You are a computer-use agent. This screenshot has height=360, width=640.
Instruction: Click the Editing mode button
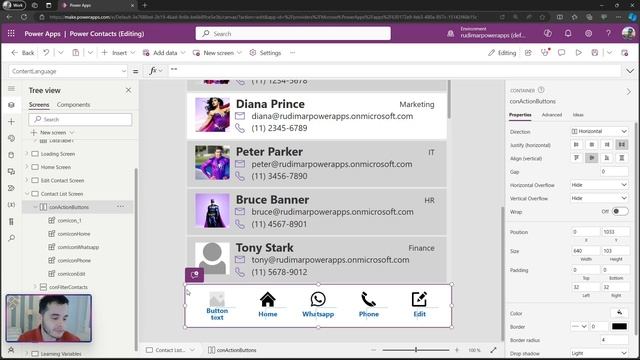[502, 53]
